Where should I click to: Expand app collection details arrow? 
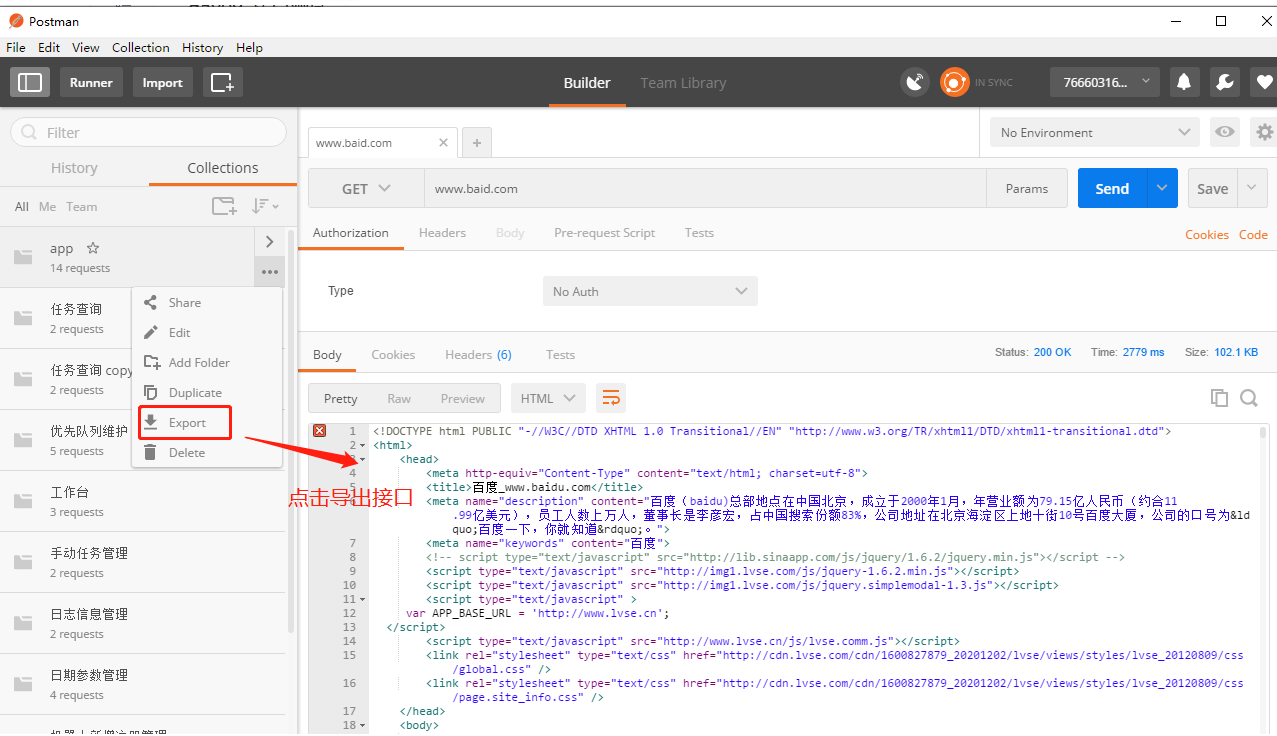pyautogui.click(x=269, y=241)
